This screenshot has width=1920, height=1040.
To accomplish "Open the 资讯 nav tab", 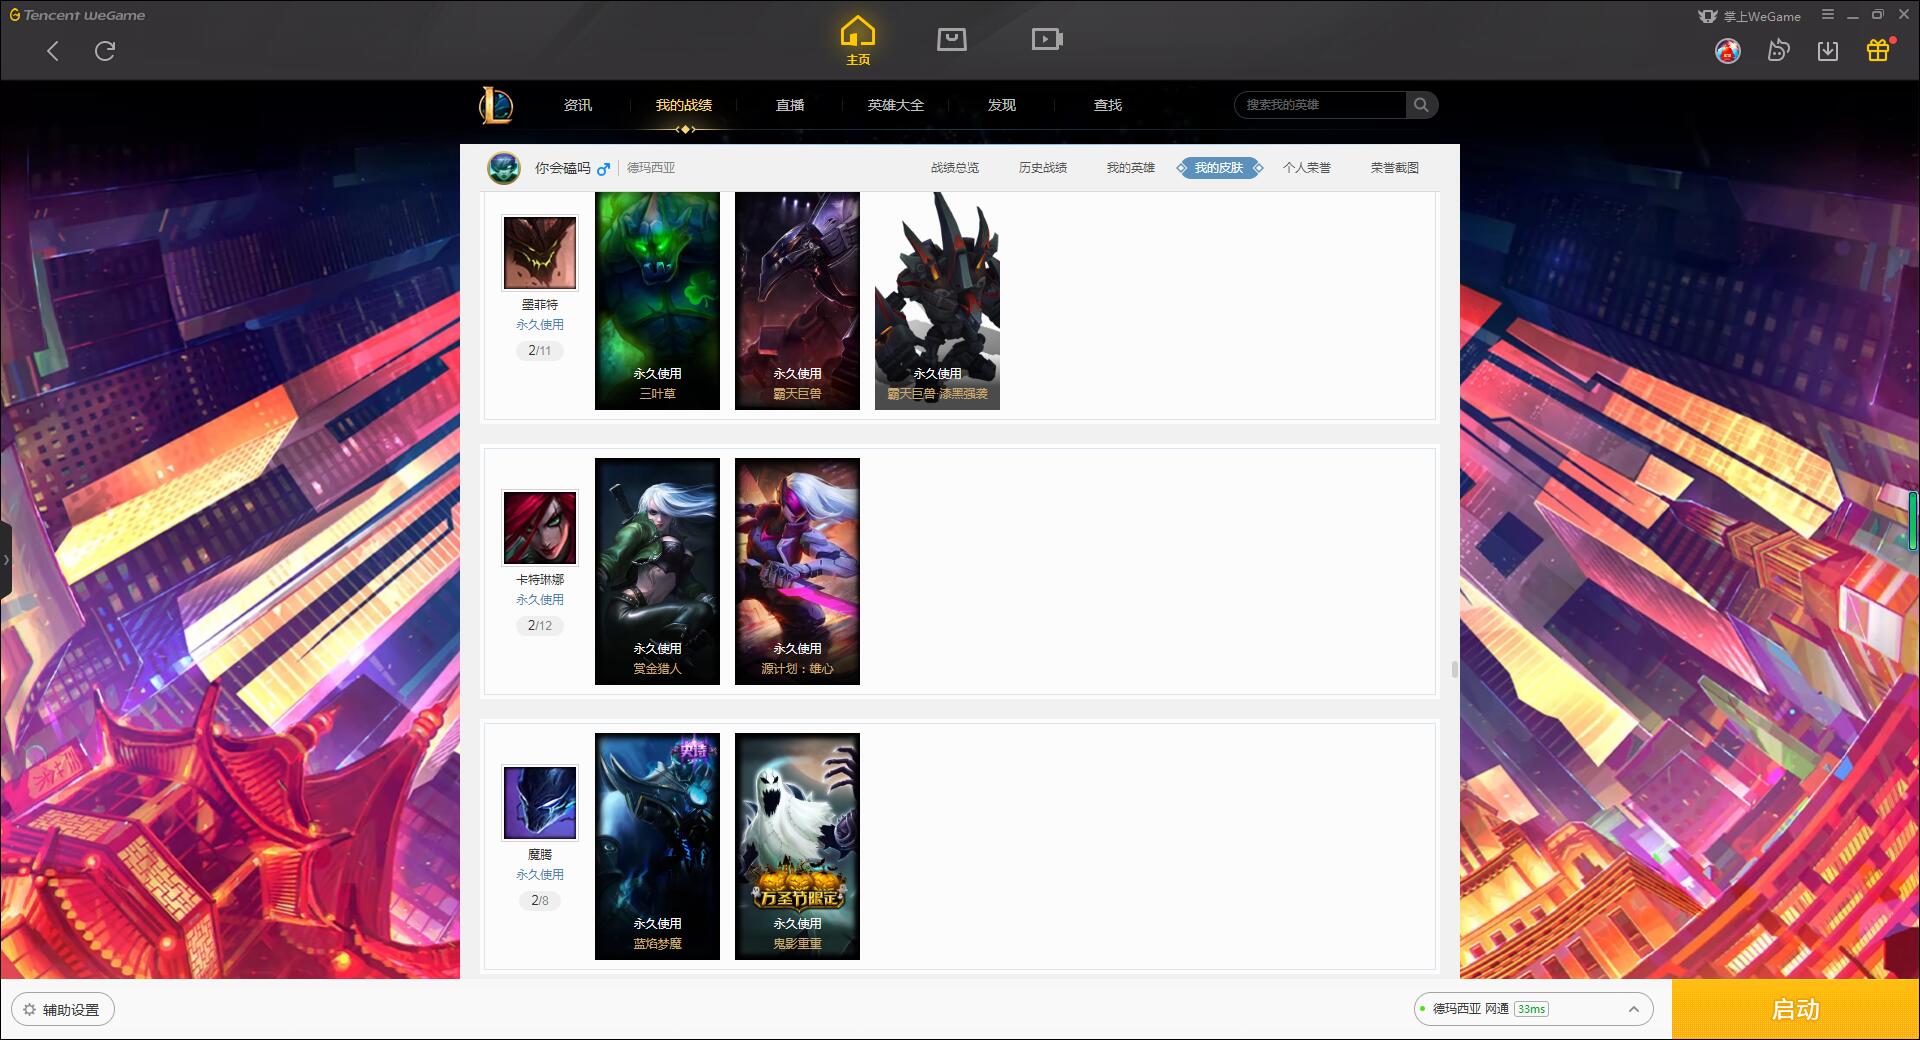I will click(578, 105).
